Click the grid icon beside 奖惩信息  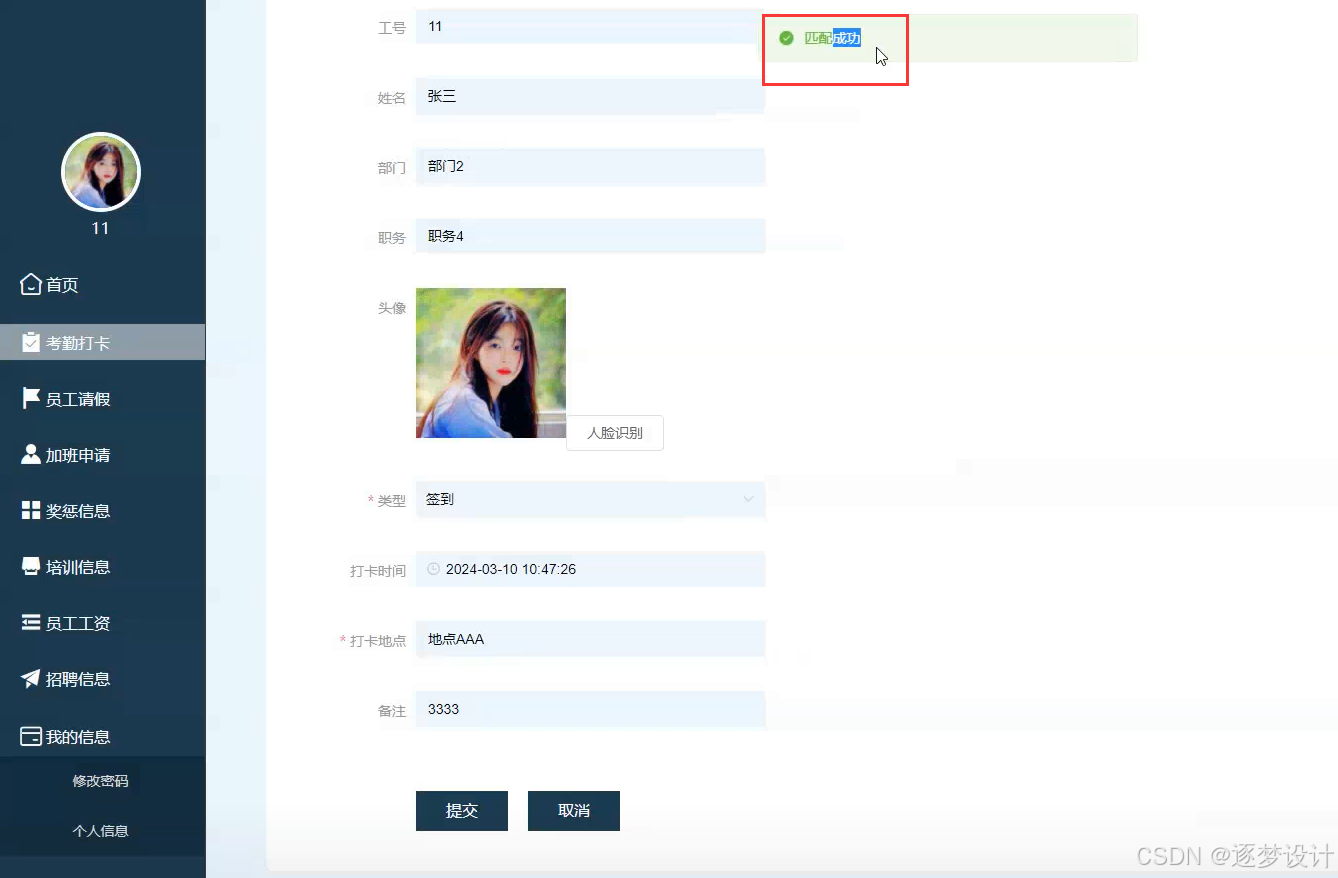(x=31, y=510)
